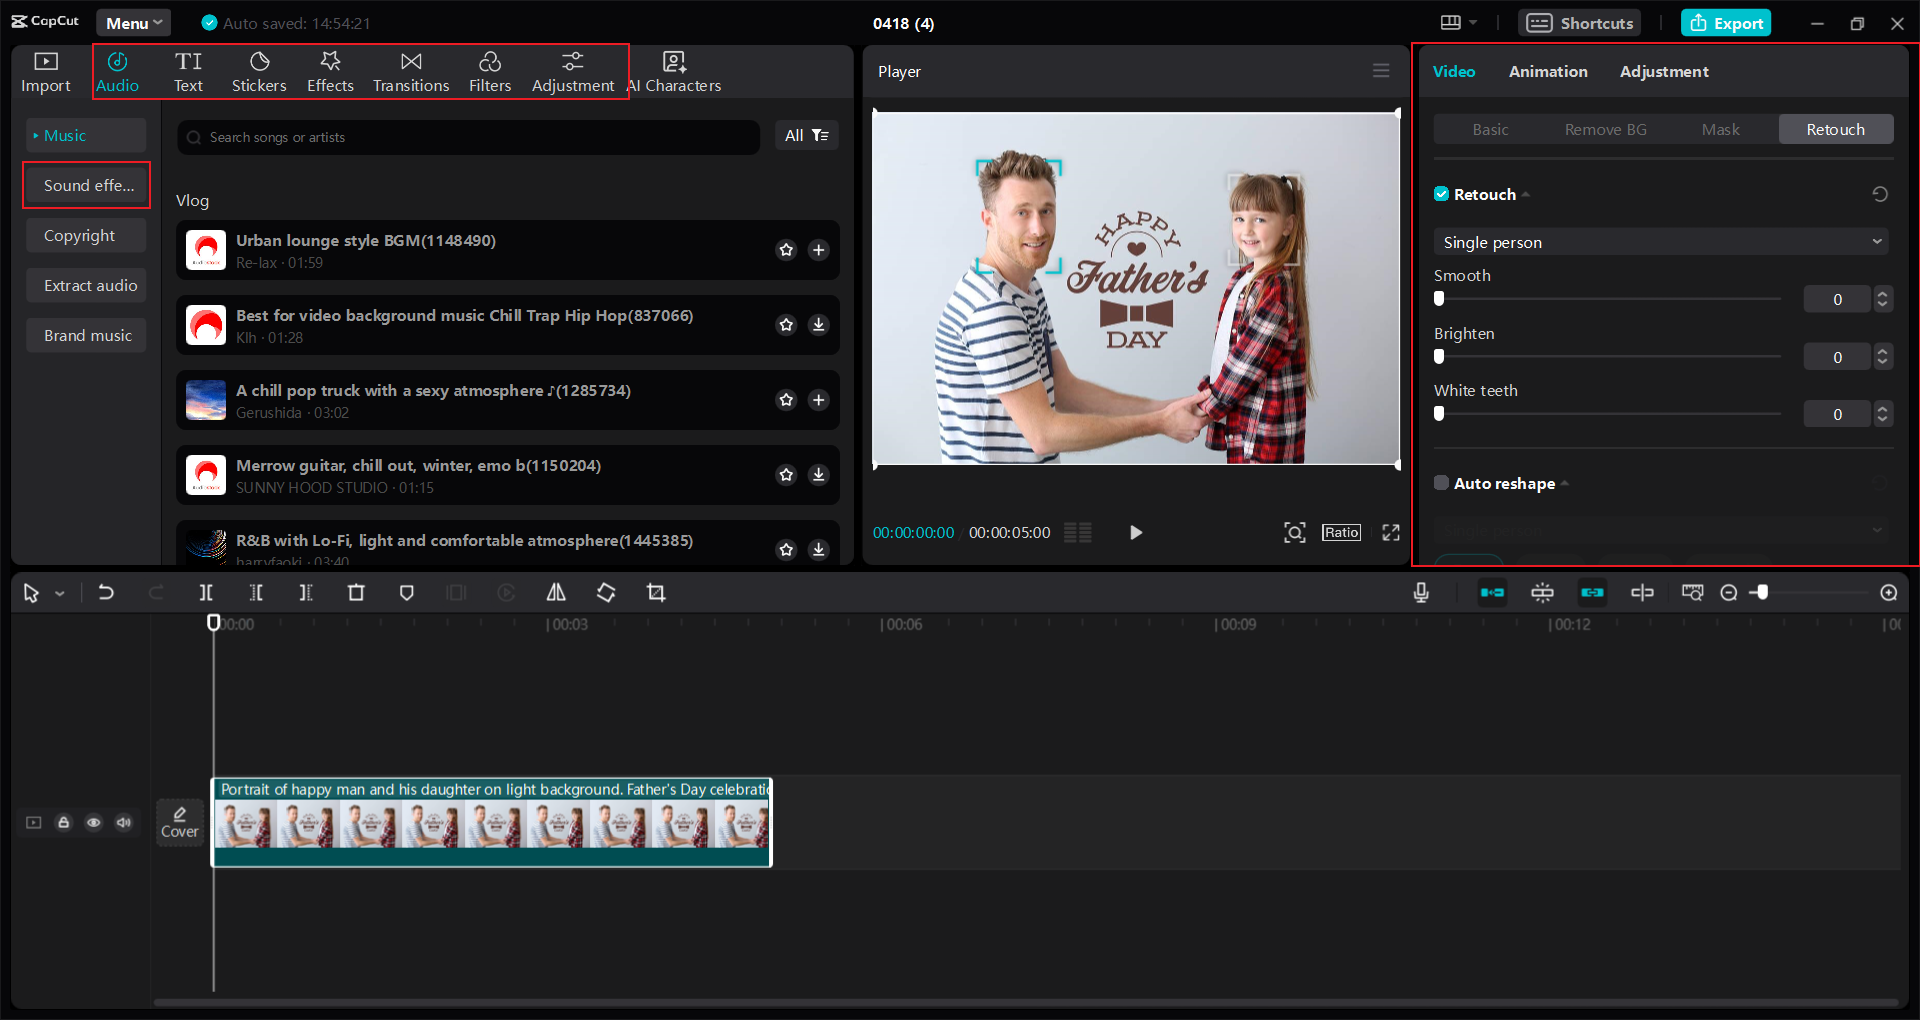Open the crop tool
The image size is (1920, 1020).
656,592
